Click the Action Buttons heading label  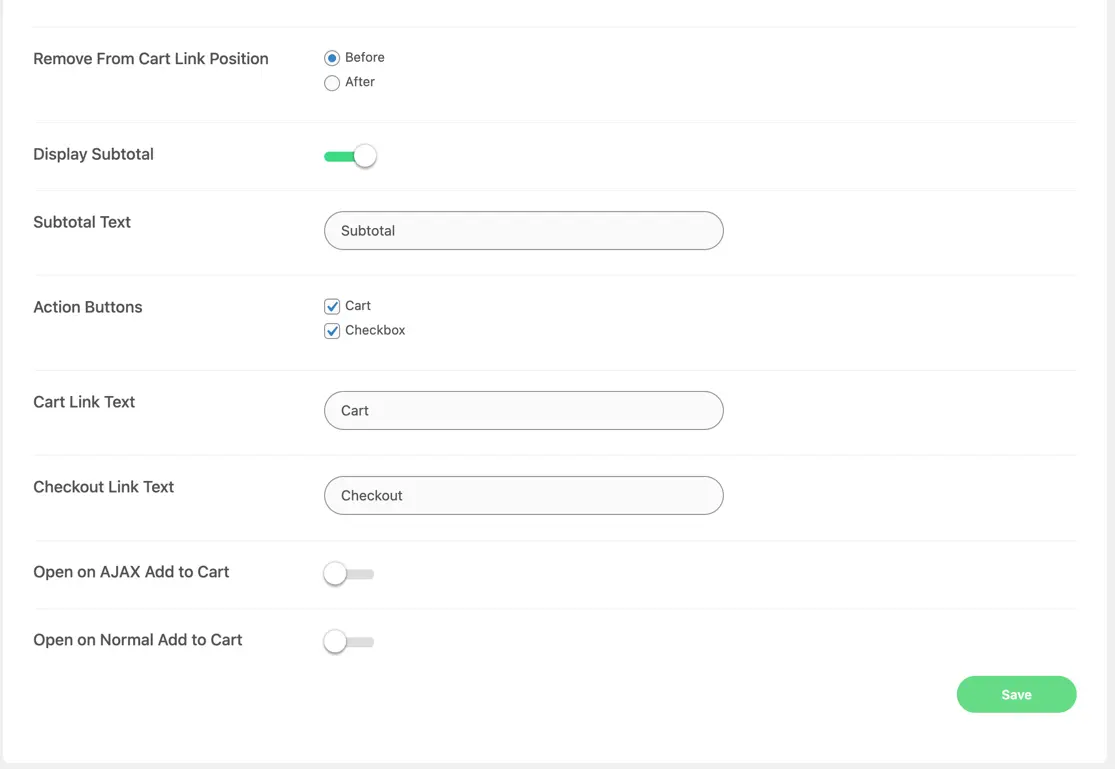pos(88,307)
